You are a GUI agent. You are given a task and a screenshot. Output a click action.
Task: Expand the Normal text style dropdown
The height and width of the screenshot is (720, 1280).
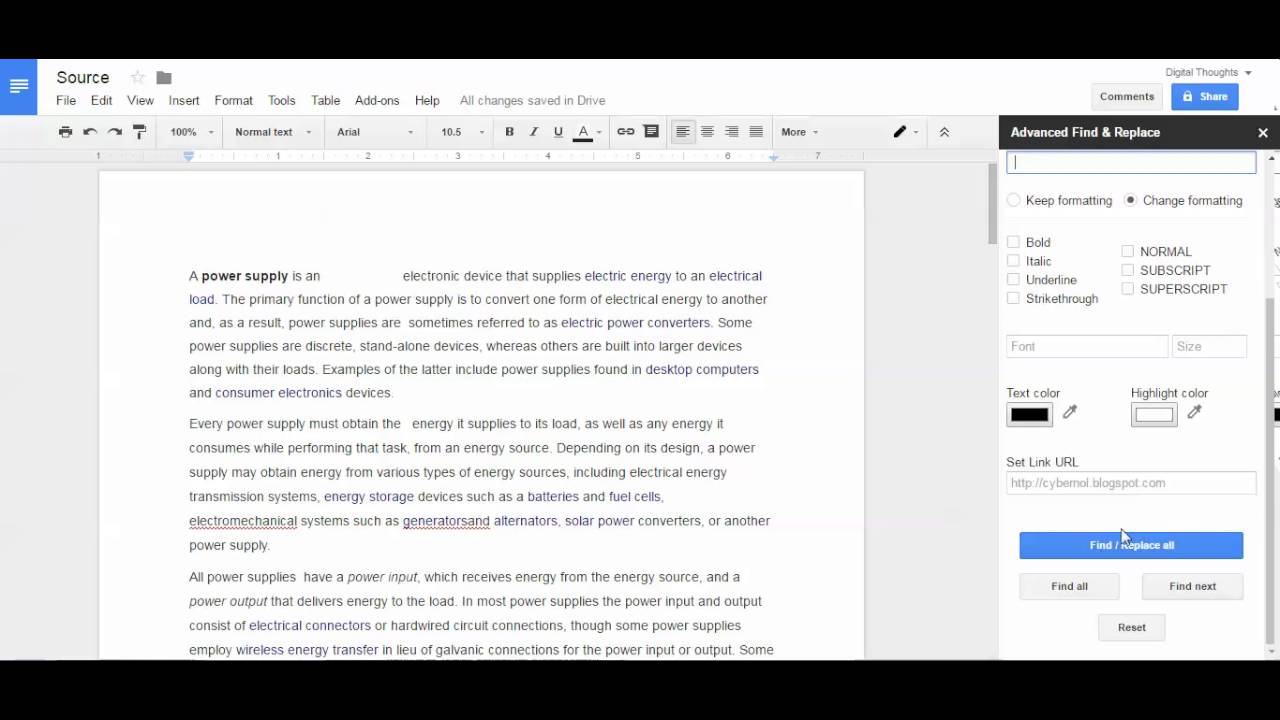[x=273, y=132]
